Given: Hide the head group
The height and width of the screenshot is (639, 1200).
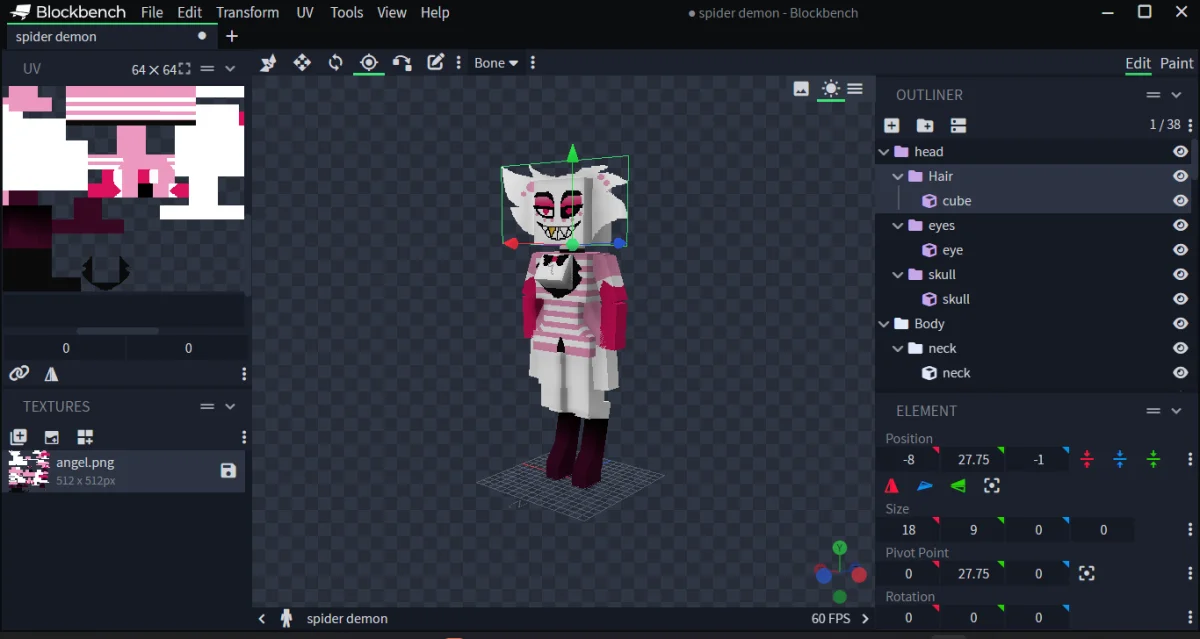Looking at the screenshot, I should (x=1180, y=152).
